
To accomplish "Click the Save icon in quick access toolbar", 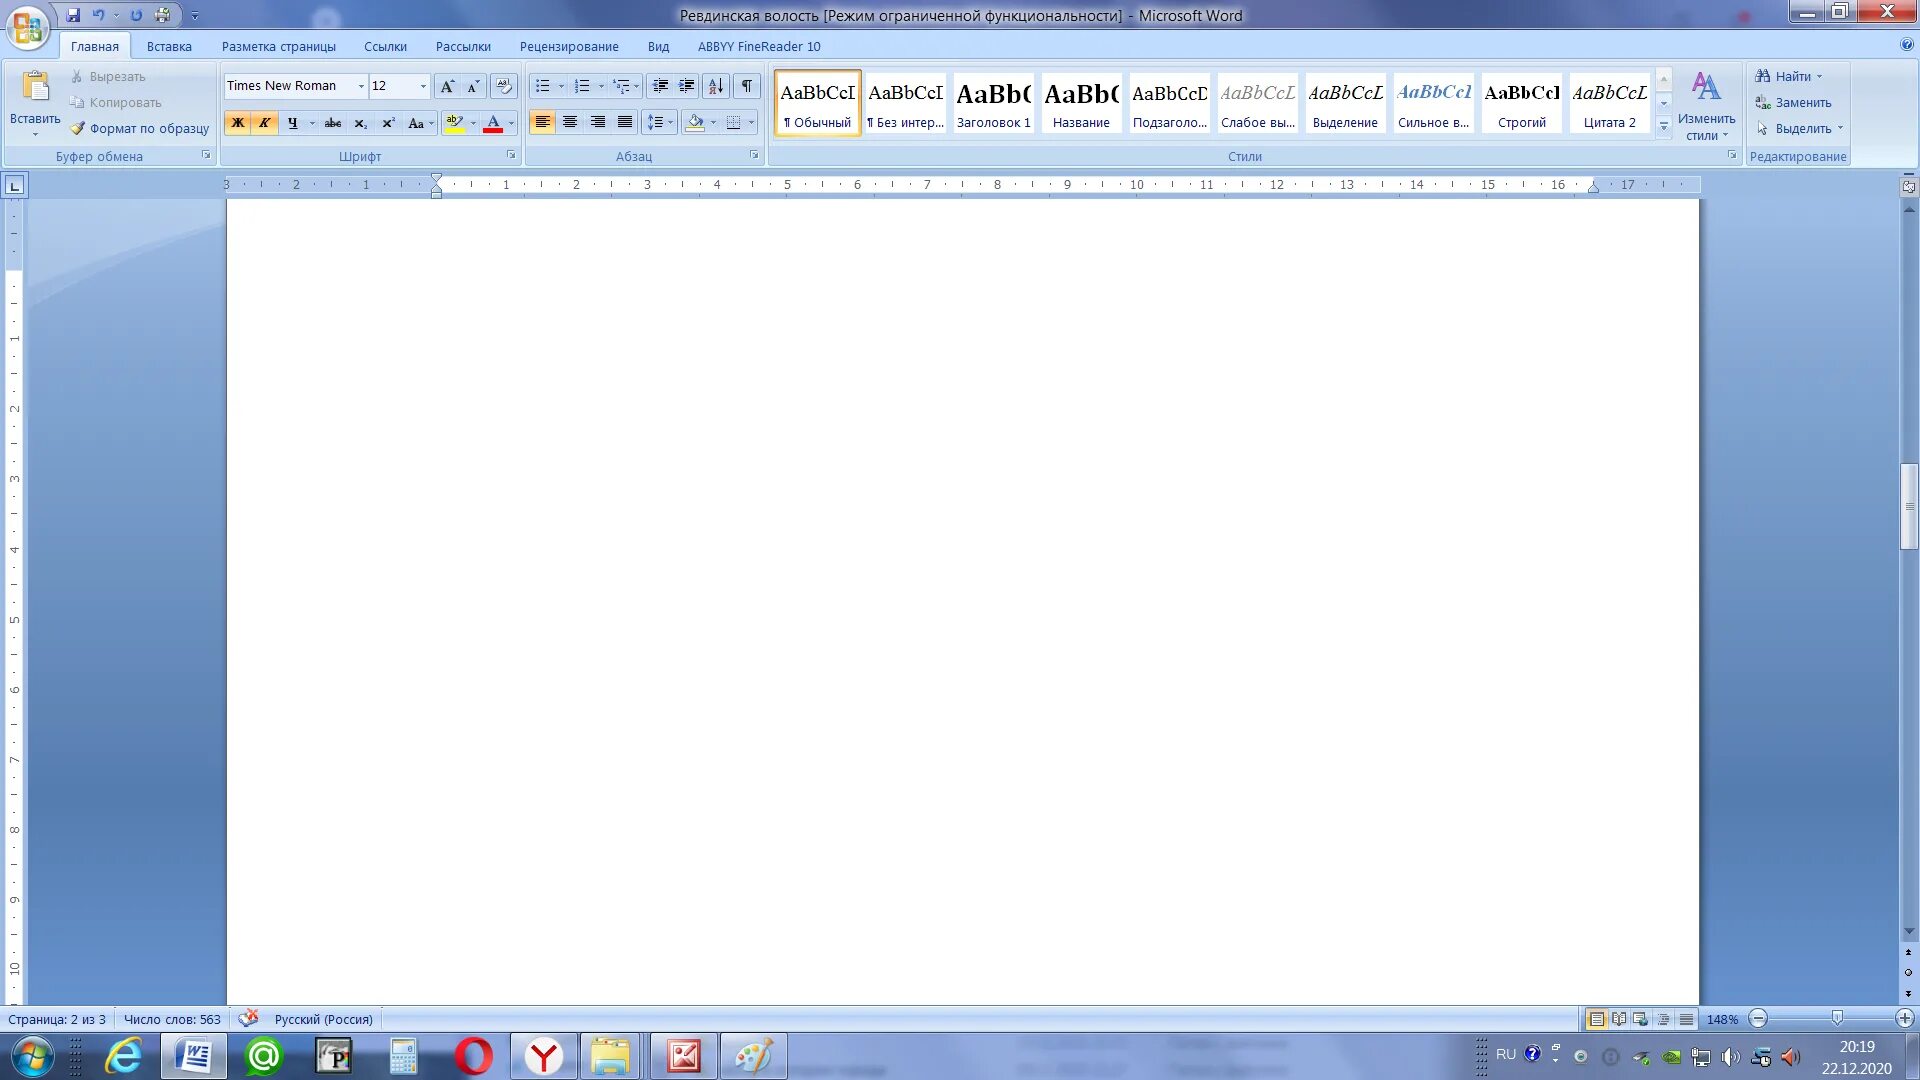I will point(73,15).
